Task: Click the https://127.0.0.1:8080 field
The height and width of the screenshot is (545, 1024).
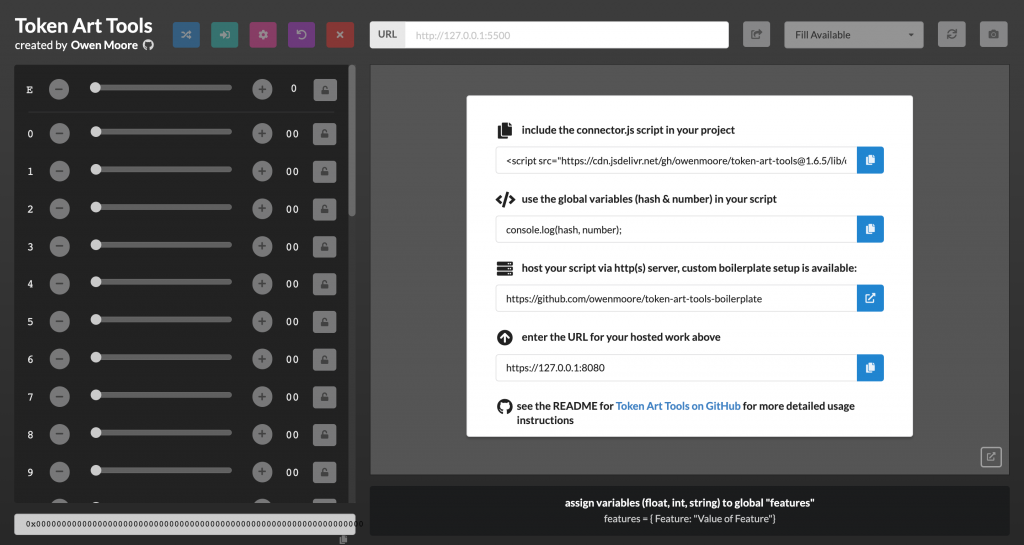Action: click(676, 367)
